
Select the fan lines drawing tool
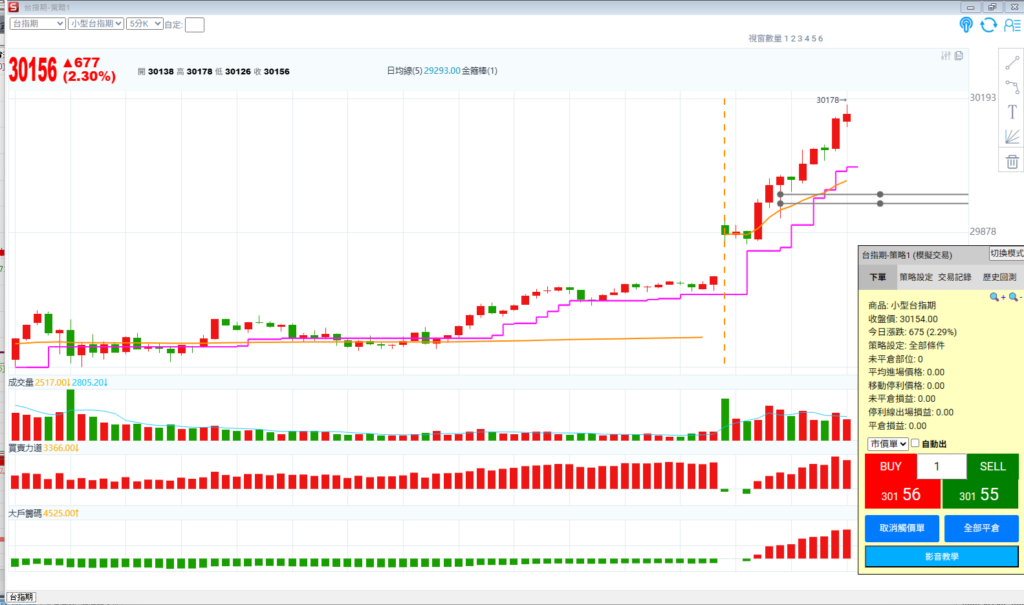(x=1011, y=137)
